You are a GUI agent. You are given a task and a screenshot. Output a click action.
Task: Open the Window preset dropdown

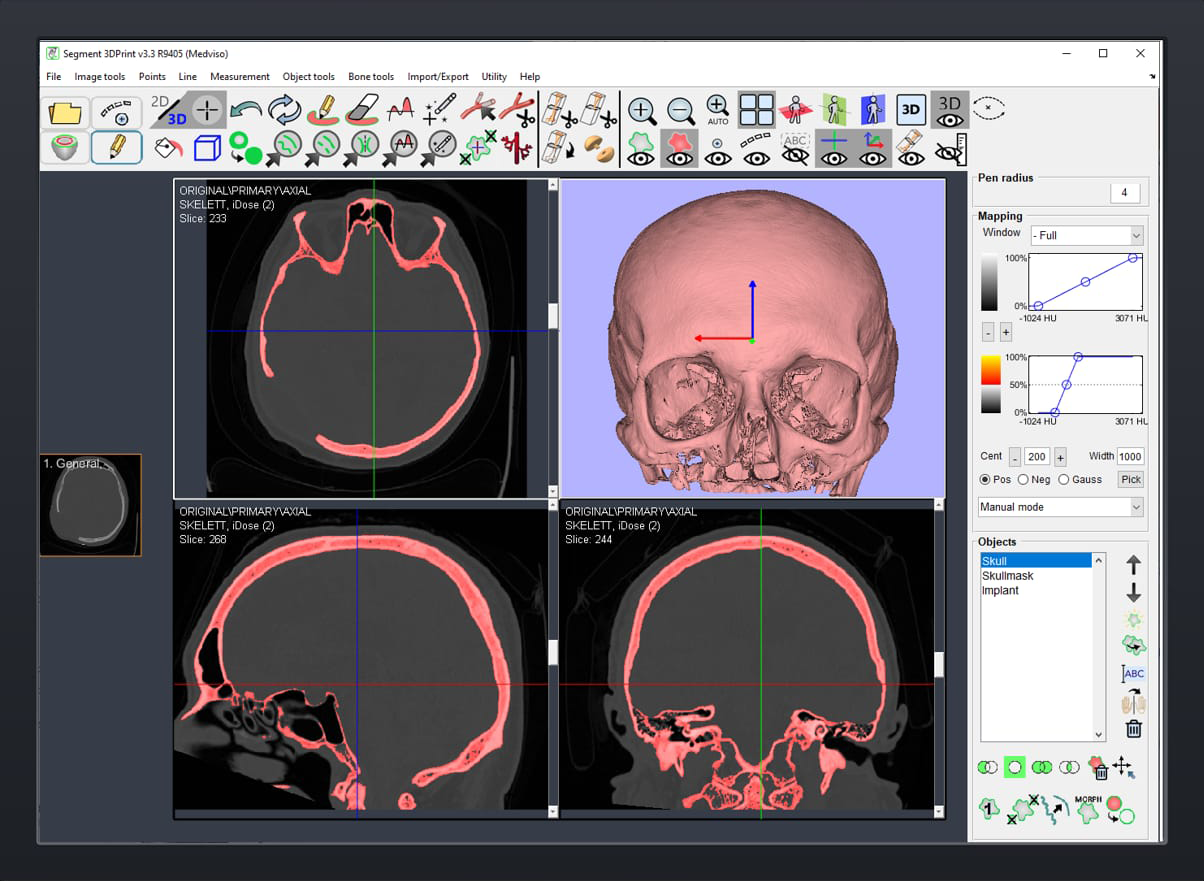[1086, 235]
